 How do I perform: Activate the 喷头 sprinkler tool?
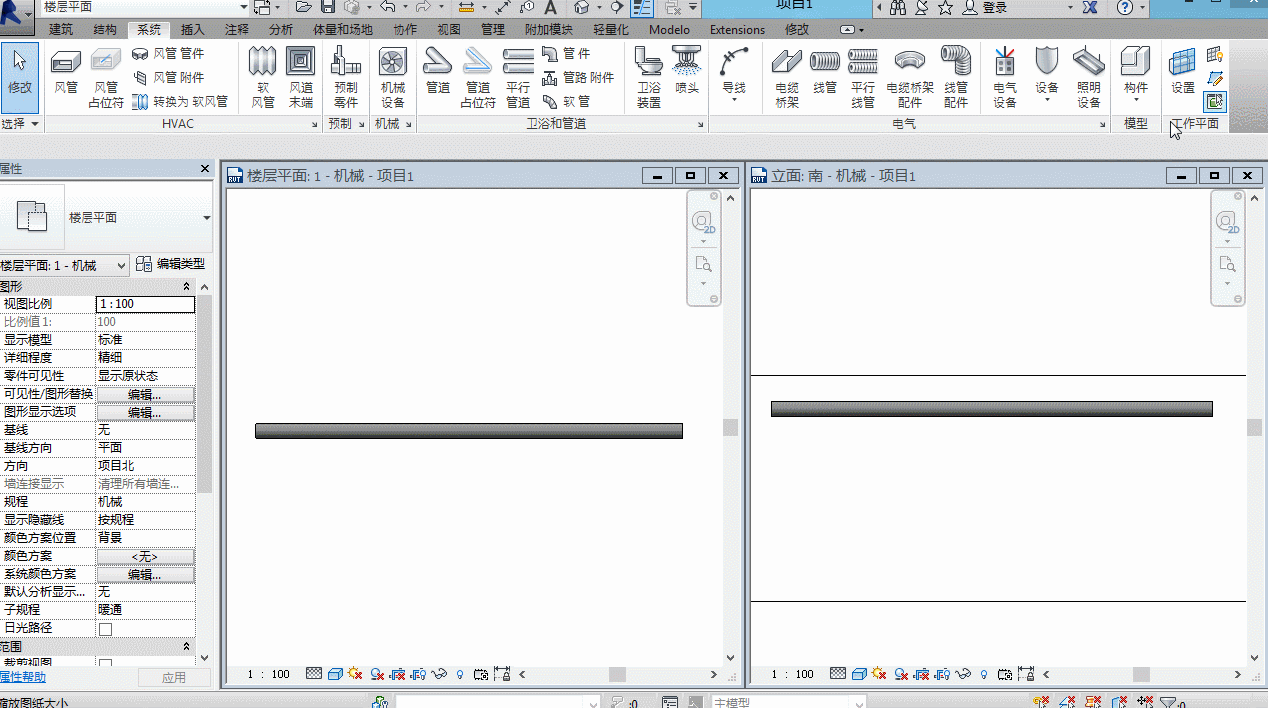coord(687,72)
